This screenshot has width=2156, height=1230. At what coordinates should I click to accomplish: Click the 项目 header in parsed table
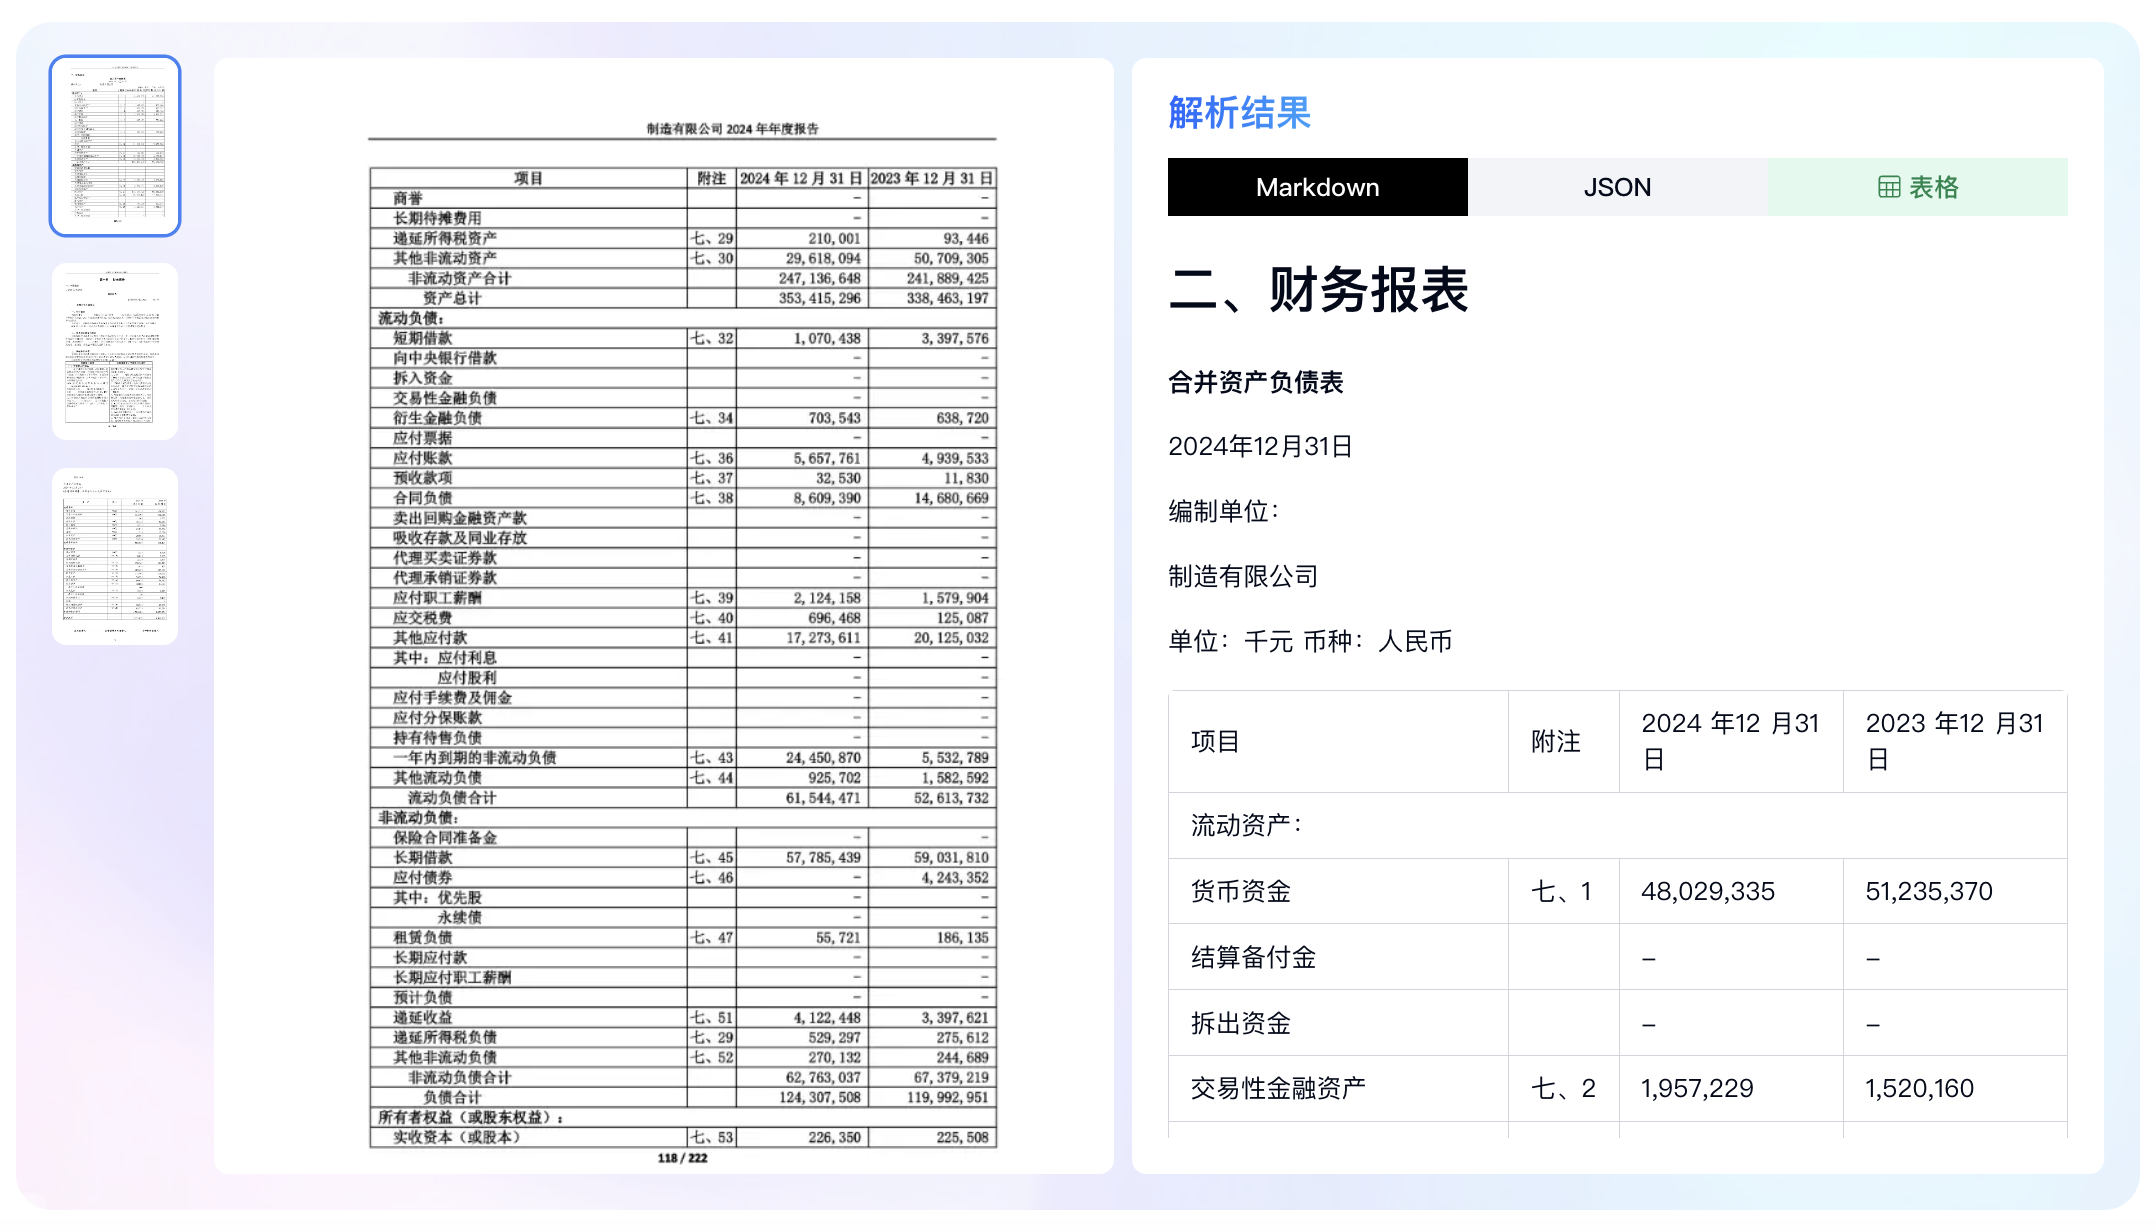coord(1215,741)
